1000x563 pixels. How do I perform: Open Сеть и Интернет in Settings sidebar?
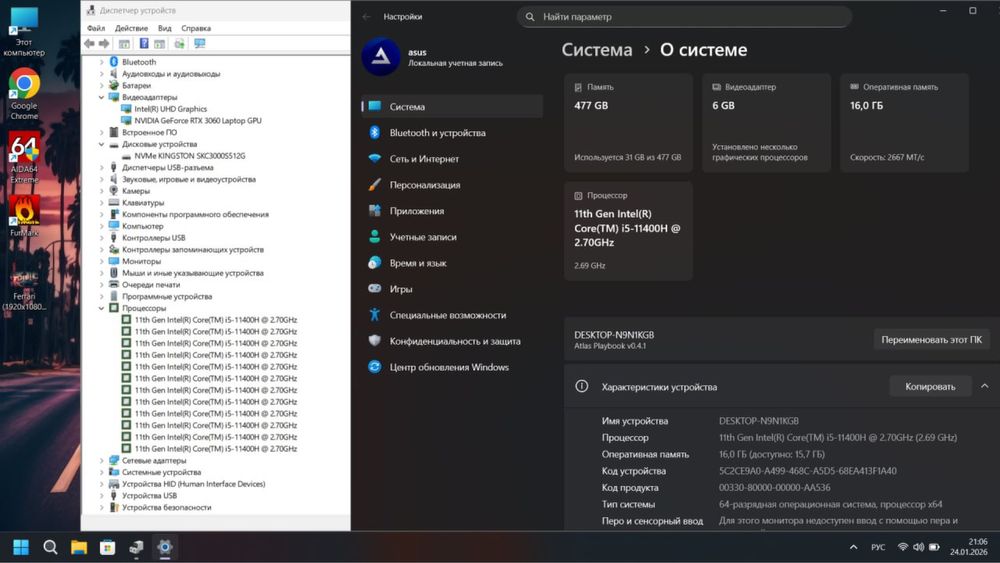(x=452, y=159)
